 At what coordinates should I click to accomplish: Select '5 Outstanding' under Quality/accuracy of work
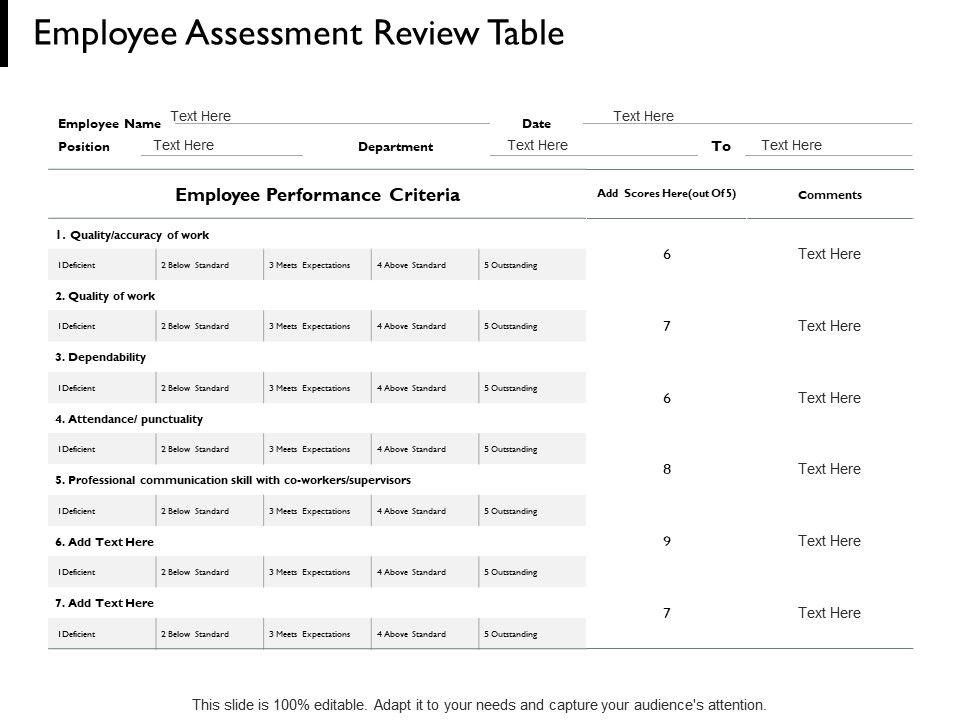[511, 265]
